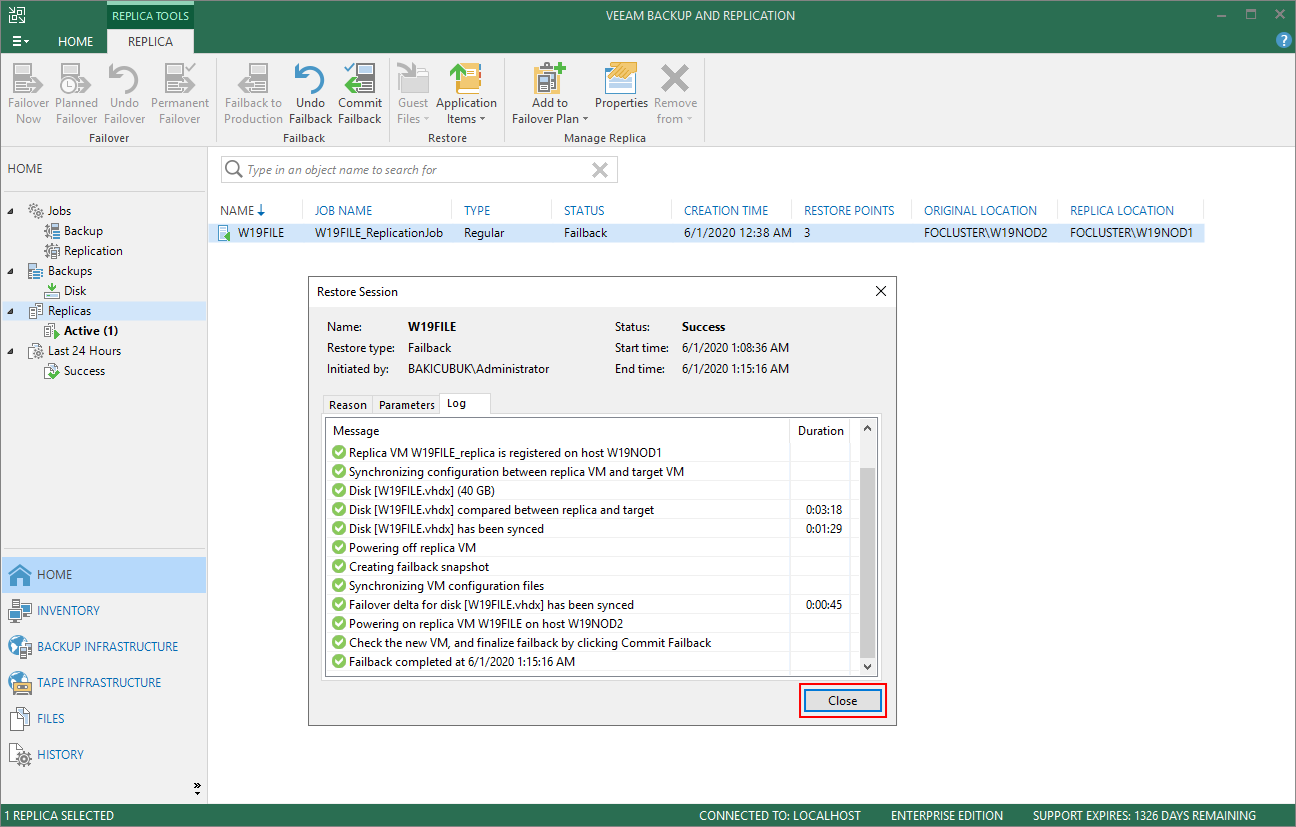This screenshot has width=1296, height=827.
Task: Click the log scrollbar up arrow
Action: click(x=866, y=430)
